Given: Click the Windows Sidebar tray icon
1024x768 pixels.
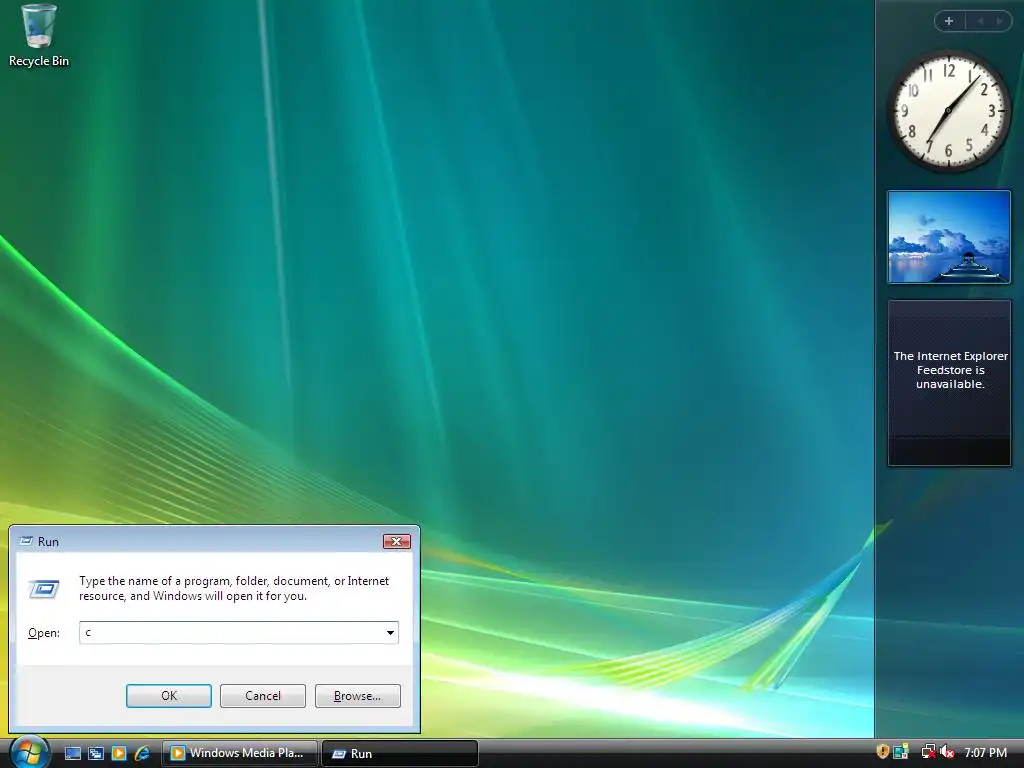Looking at the screenshot, I should coord(901,752).
